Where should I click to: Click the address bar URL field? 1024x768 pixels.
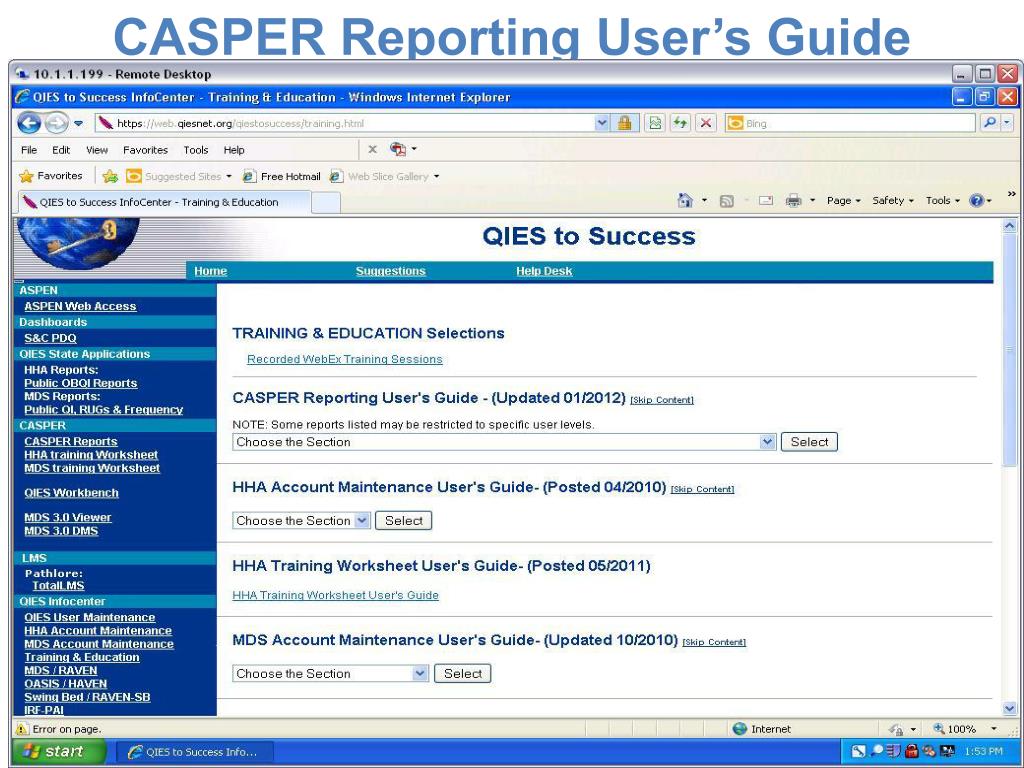pos(344,123)
